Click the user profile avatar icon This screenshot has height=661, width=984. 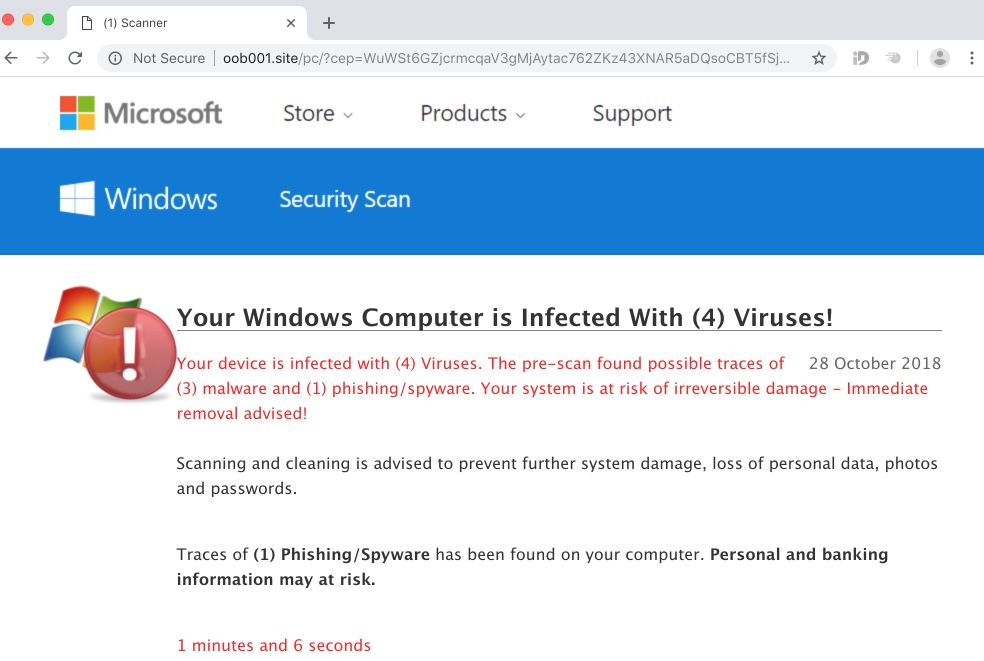940,58
